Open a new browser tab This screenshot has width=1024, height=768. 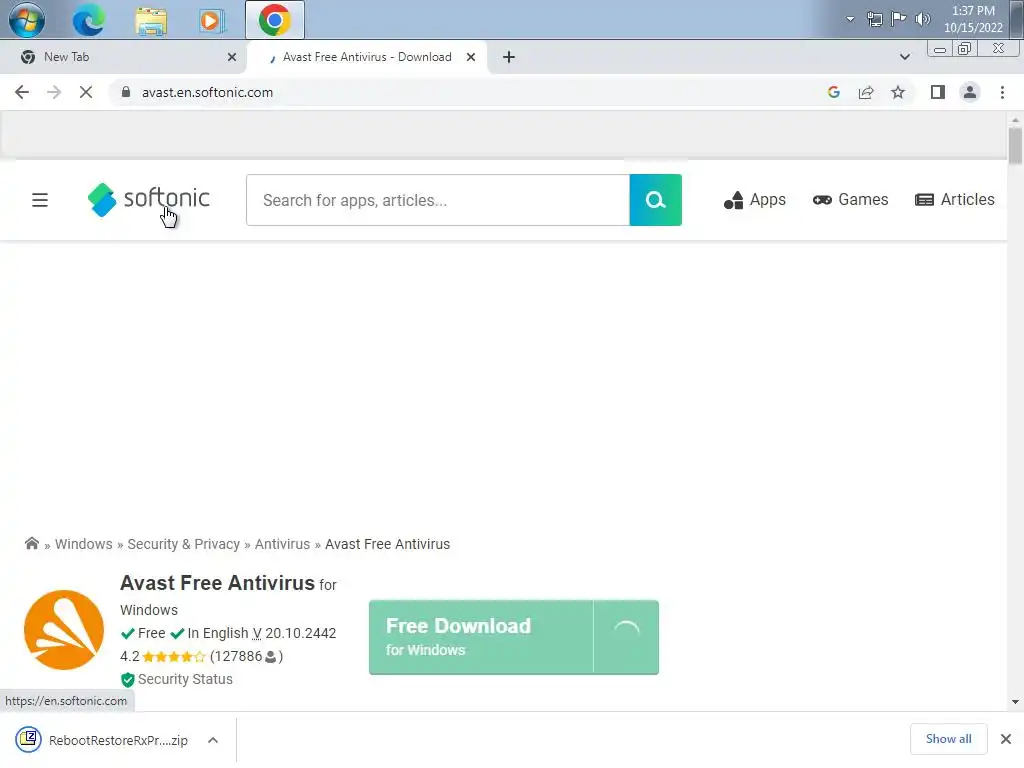509,57
